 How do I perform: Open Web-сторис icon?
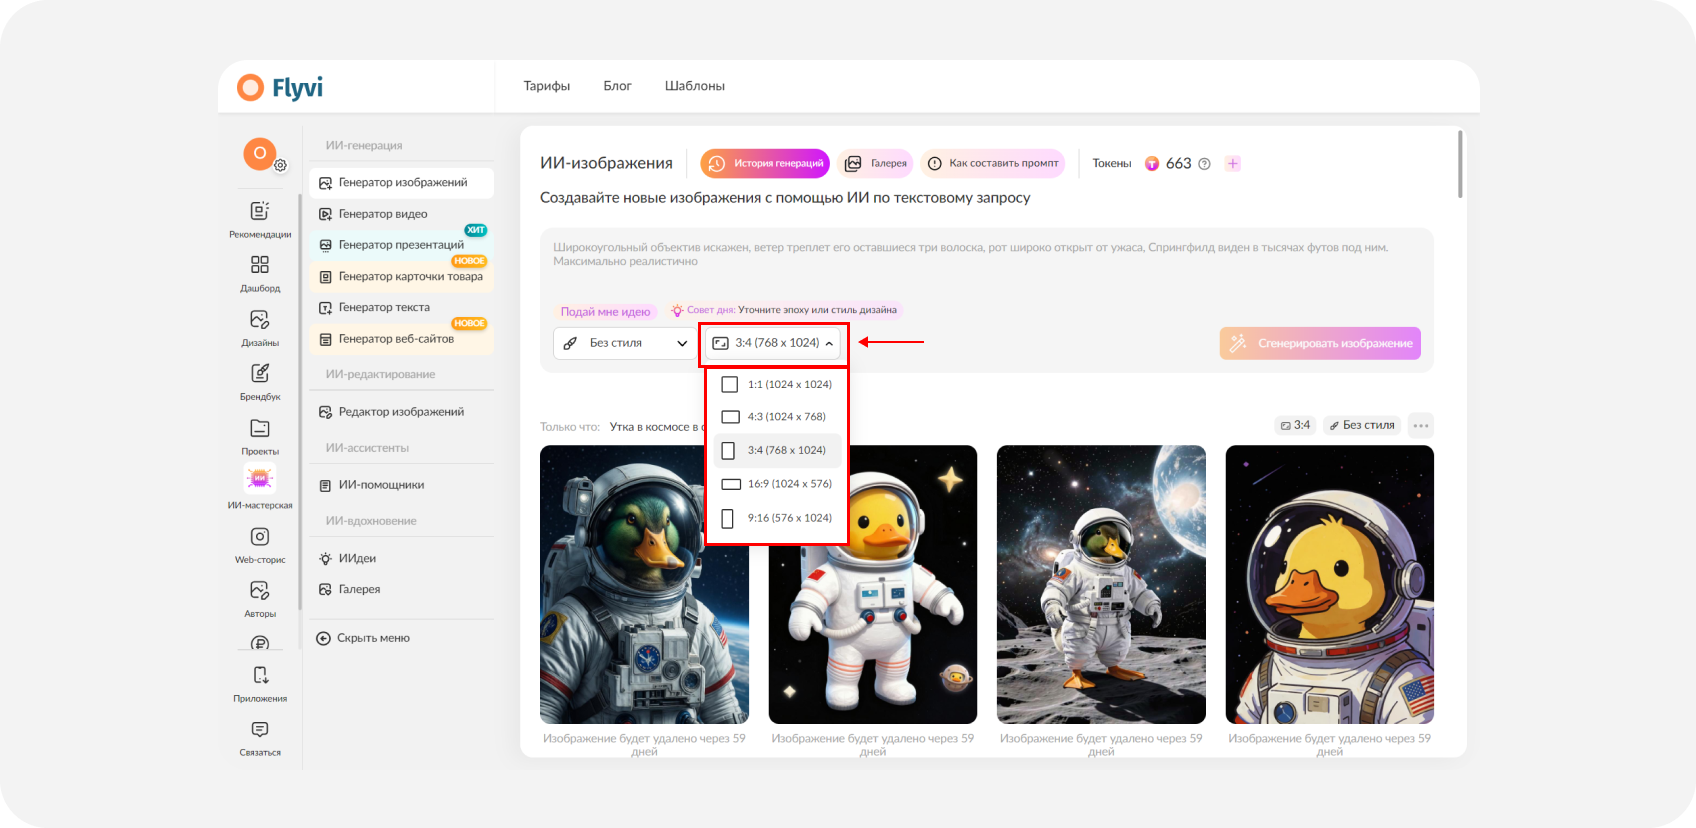click(260, 537)
